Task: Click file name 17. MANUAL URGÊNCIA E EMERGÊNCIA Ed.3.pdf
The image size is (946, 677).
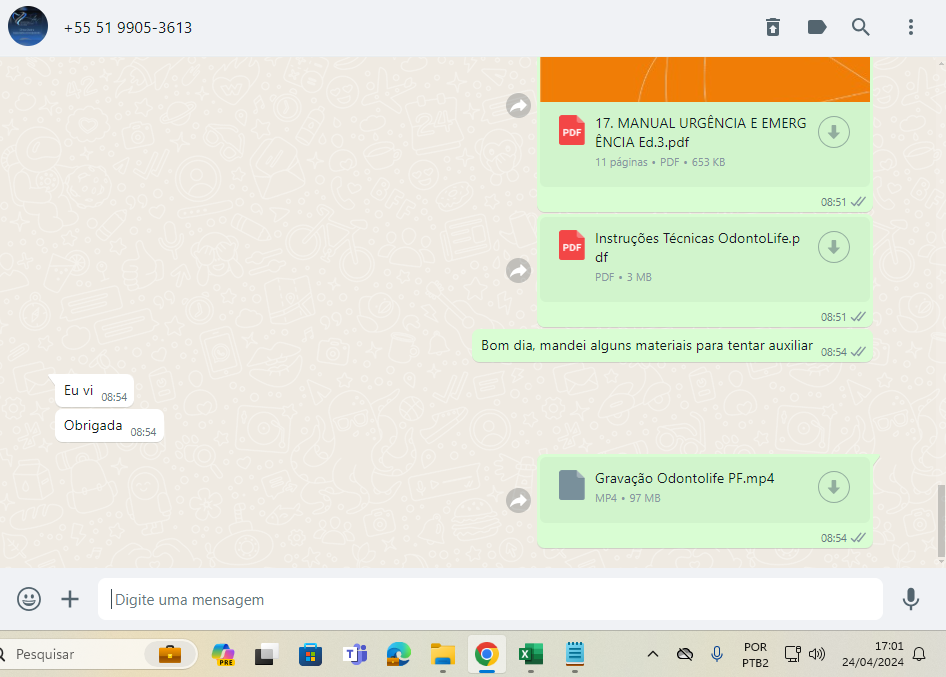Action: (x=700, y=133)
